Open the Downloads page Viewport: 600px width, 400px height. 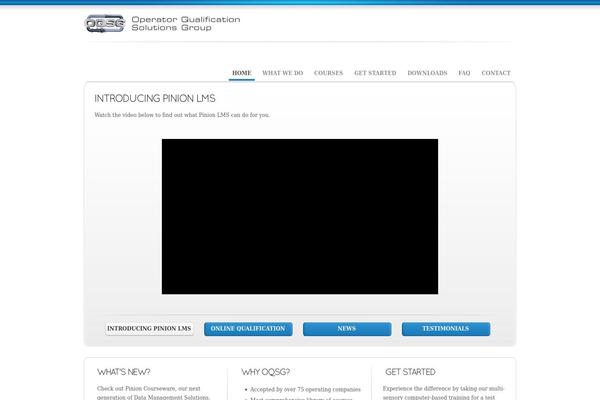[427, 73]
